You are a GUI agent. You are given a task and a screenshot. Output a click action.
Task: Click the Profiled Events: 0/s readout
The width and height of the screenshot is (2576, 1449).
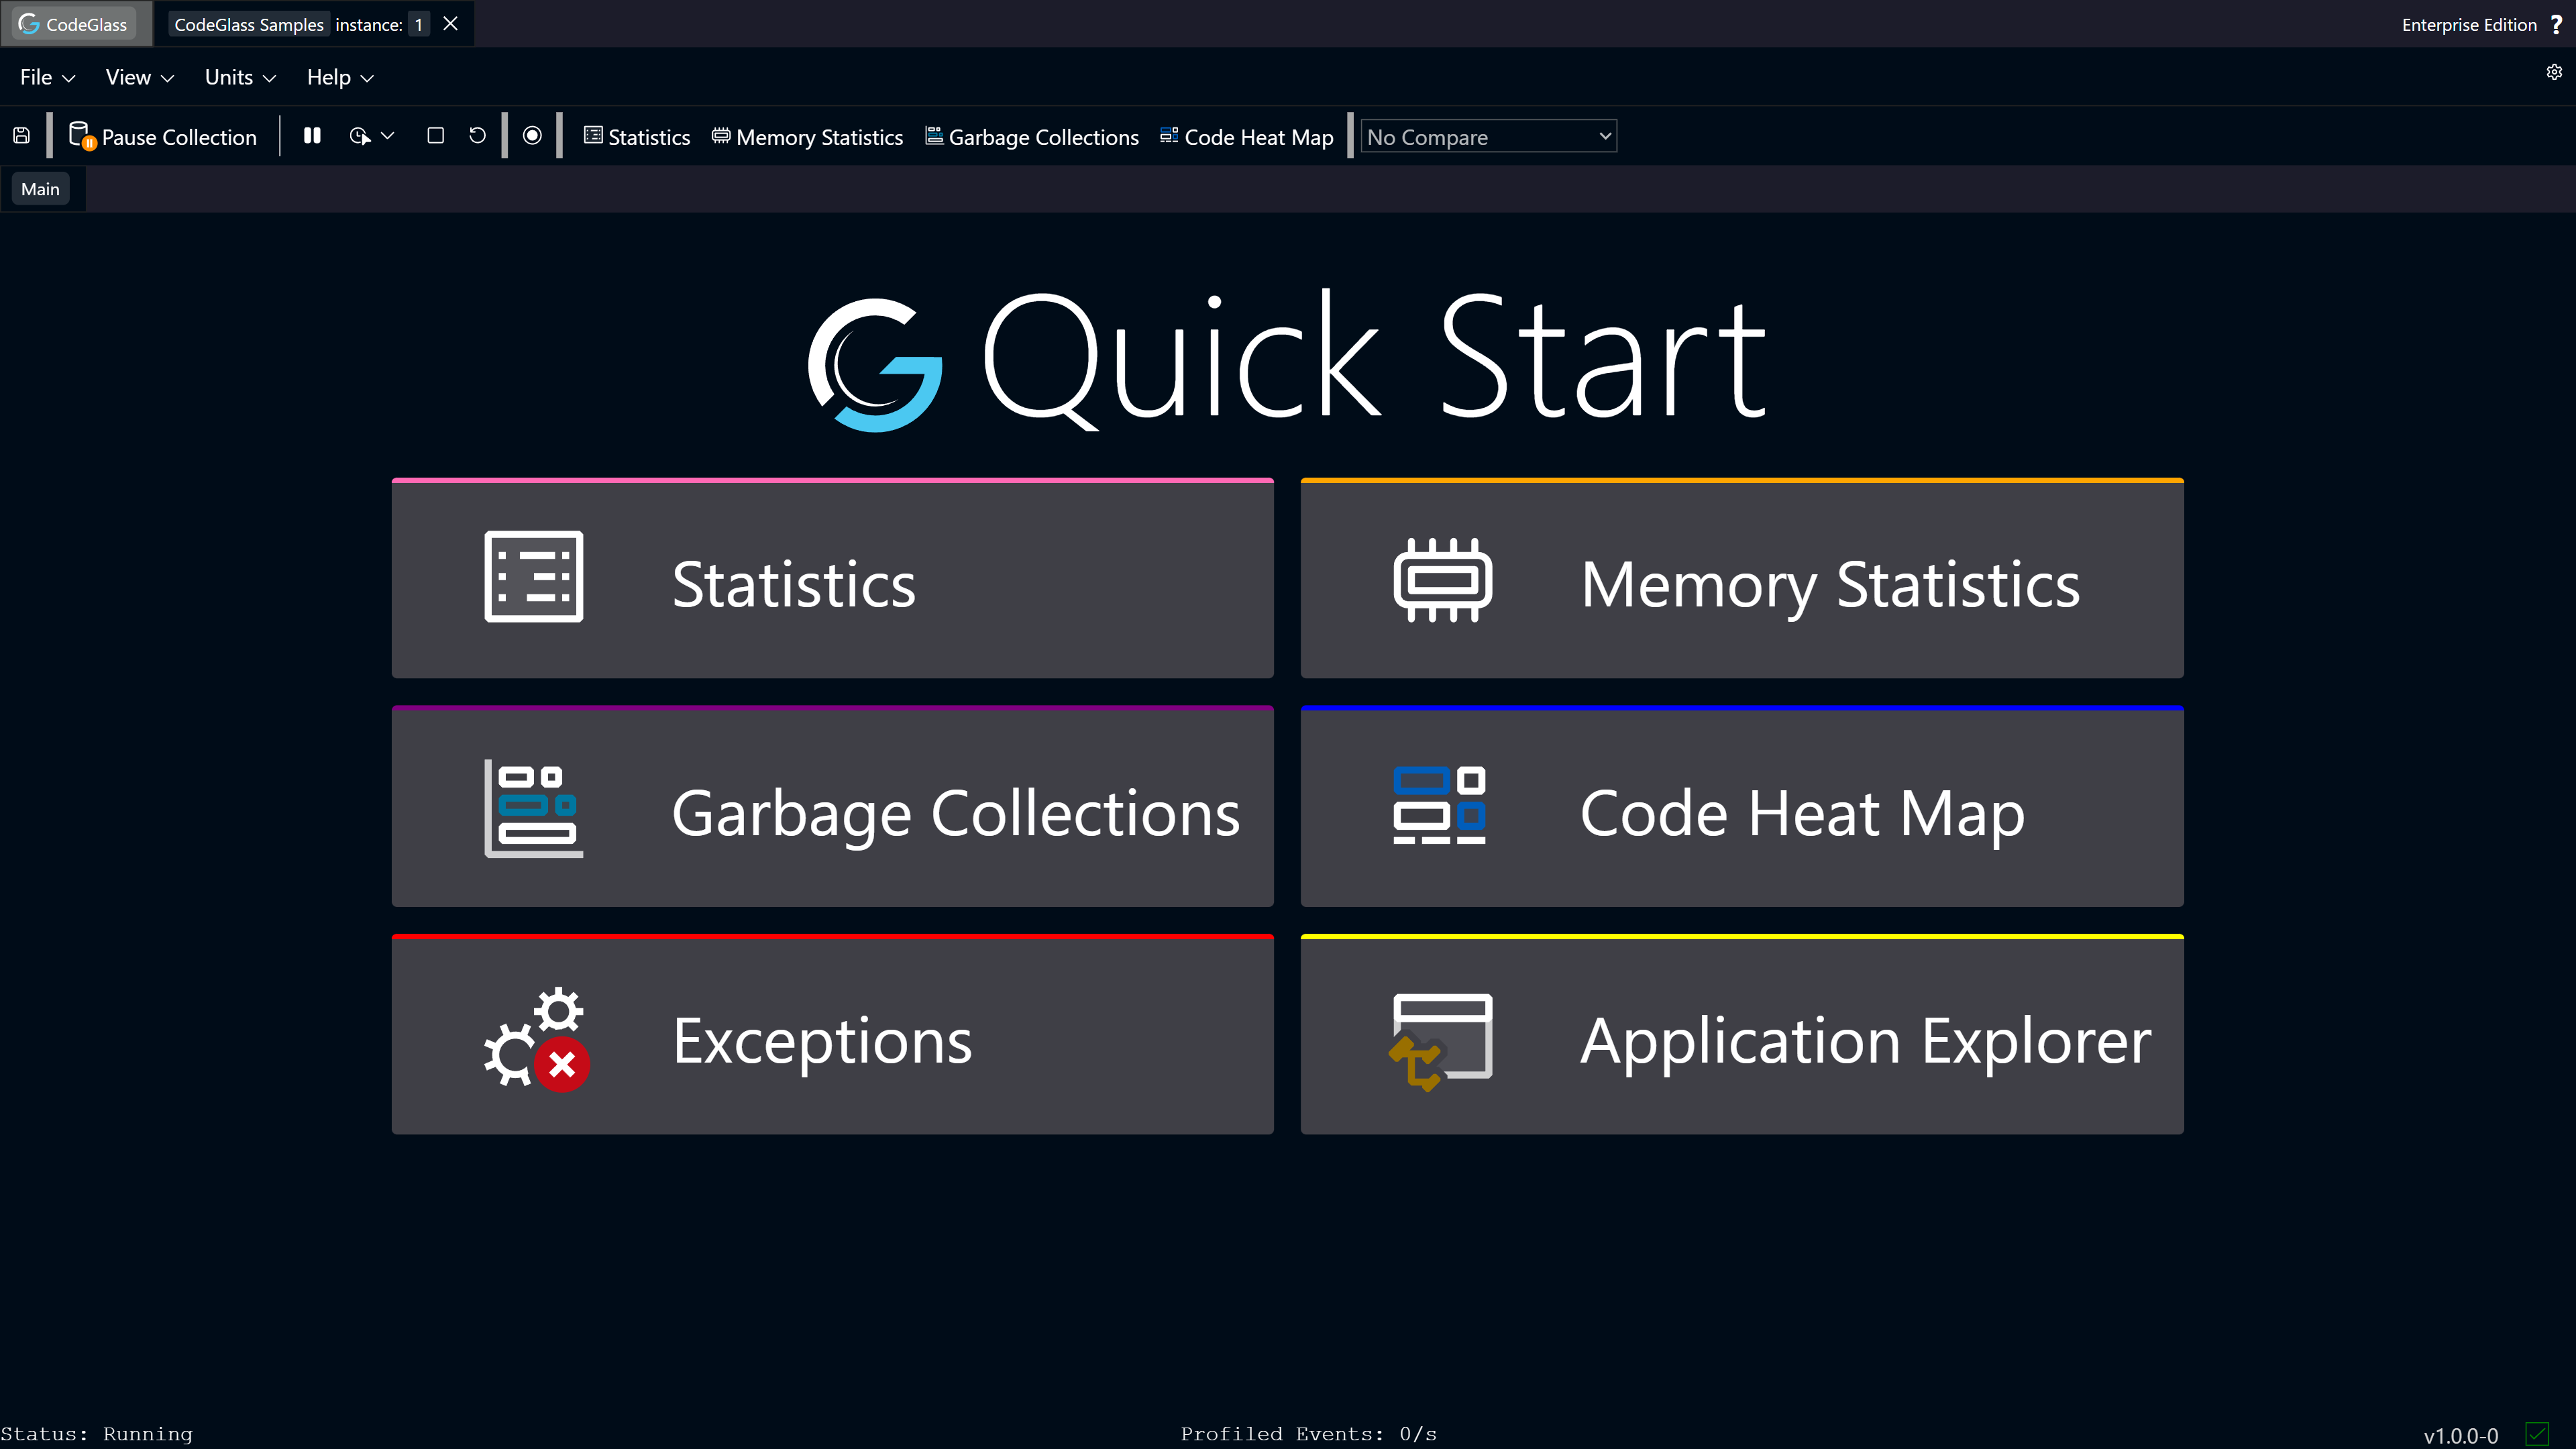(1308, 1434)
